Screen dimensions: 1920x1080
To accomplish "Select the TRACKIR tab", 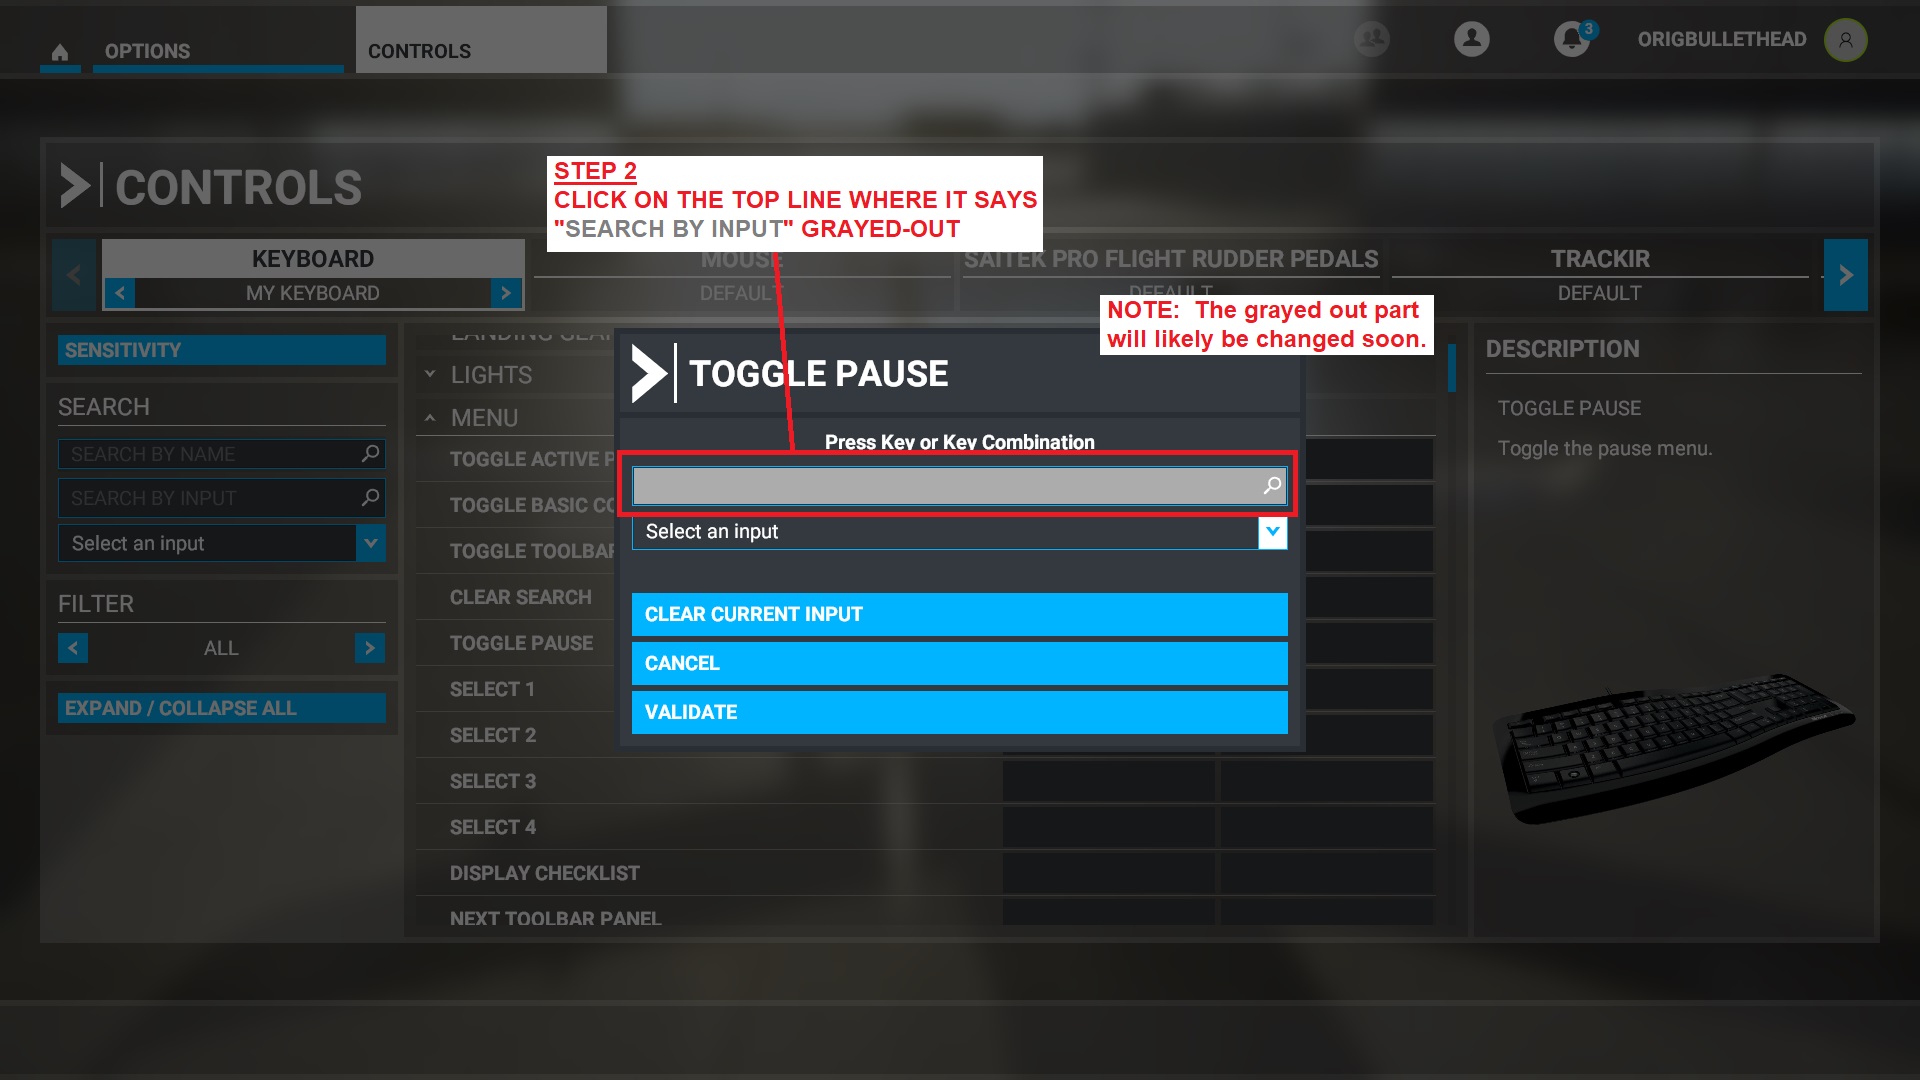I will tap(1601, 258).
